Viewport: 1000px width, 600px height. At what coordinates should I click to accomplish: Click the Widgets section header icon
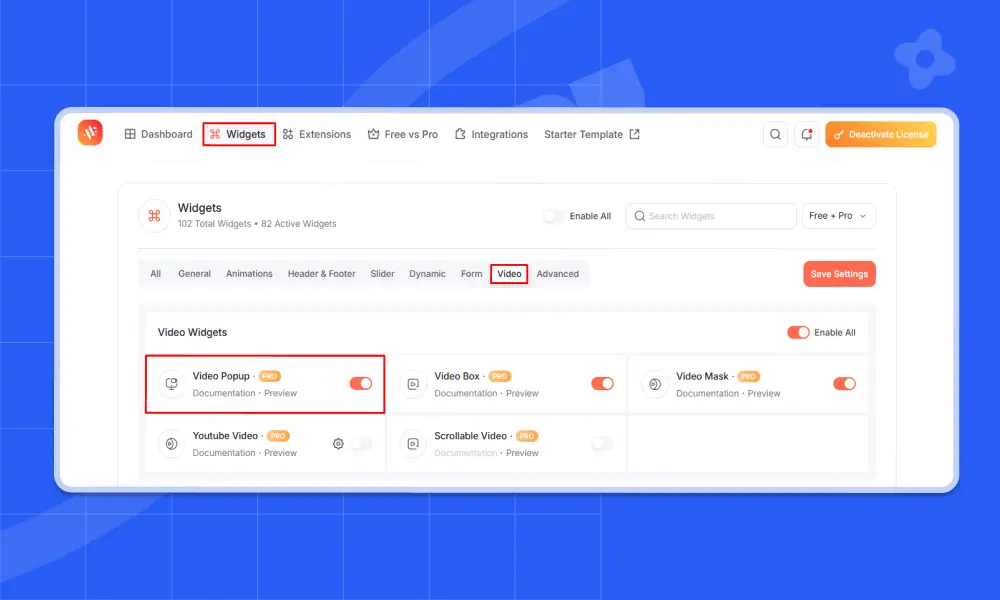(x=154, y=216)
